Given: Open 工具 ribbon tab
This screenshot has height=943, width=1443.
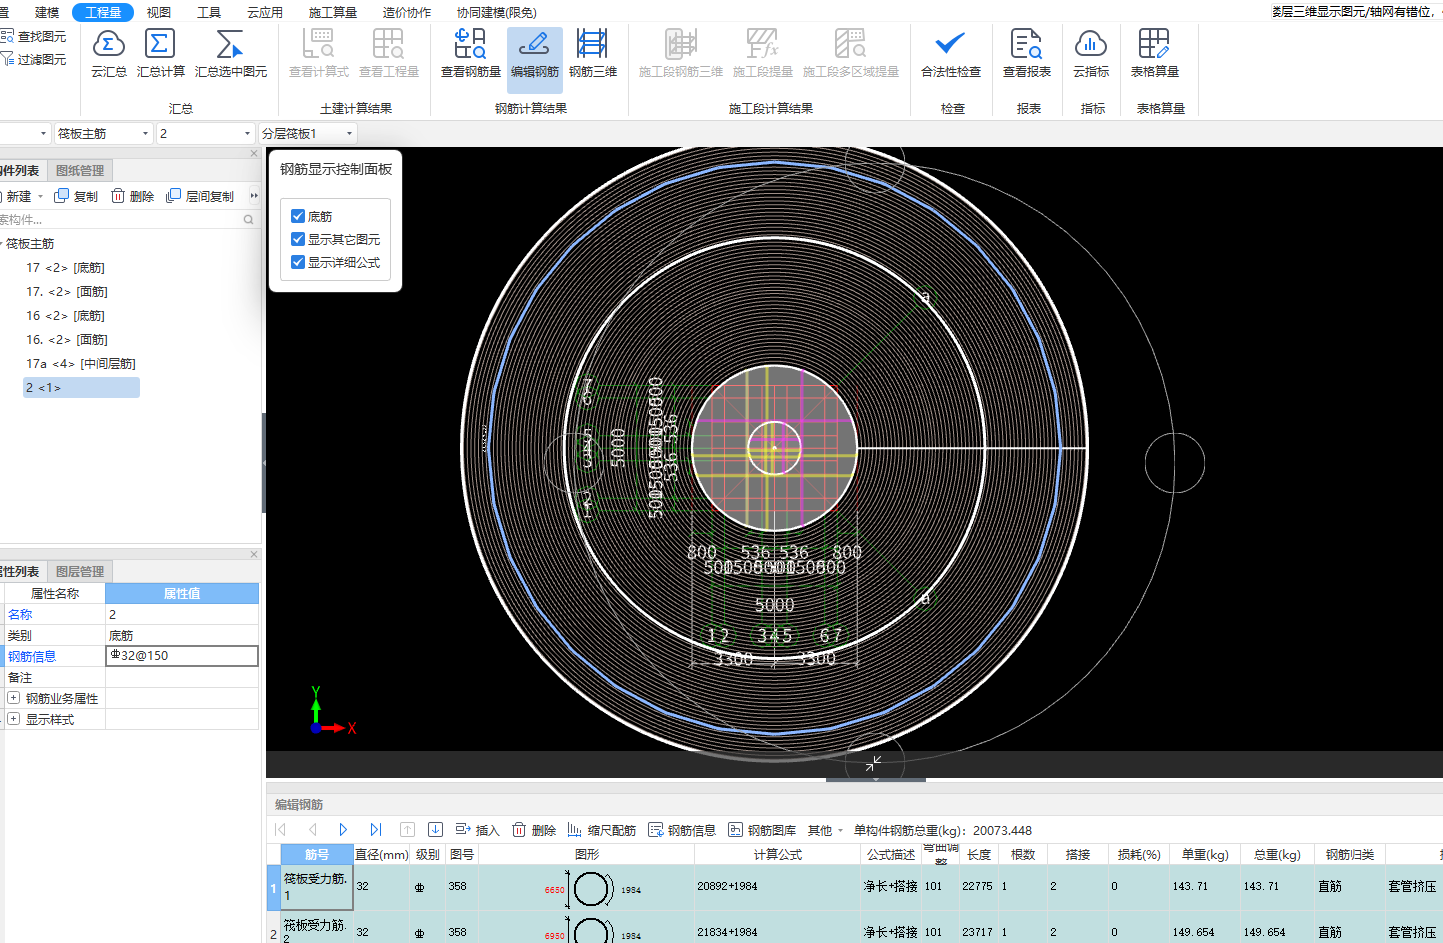Looking at the screenshot, I should [209, 12].
